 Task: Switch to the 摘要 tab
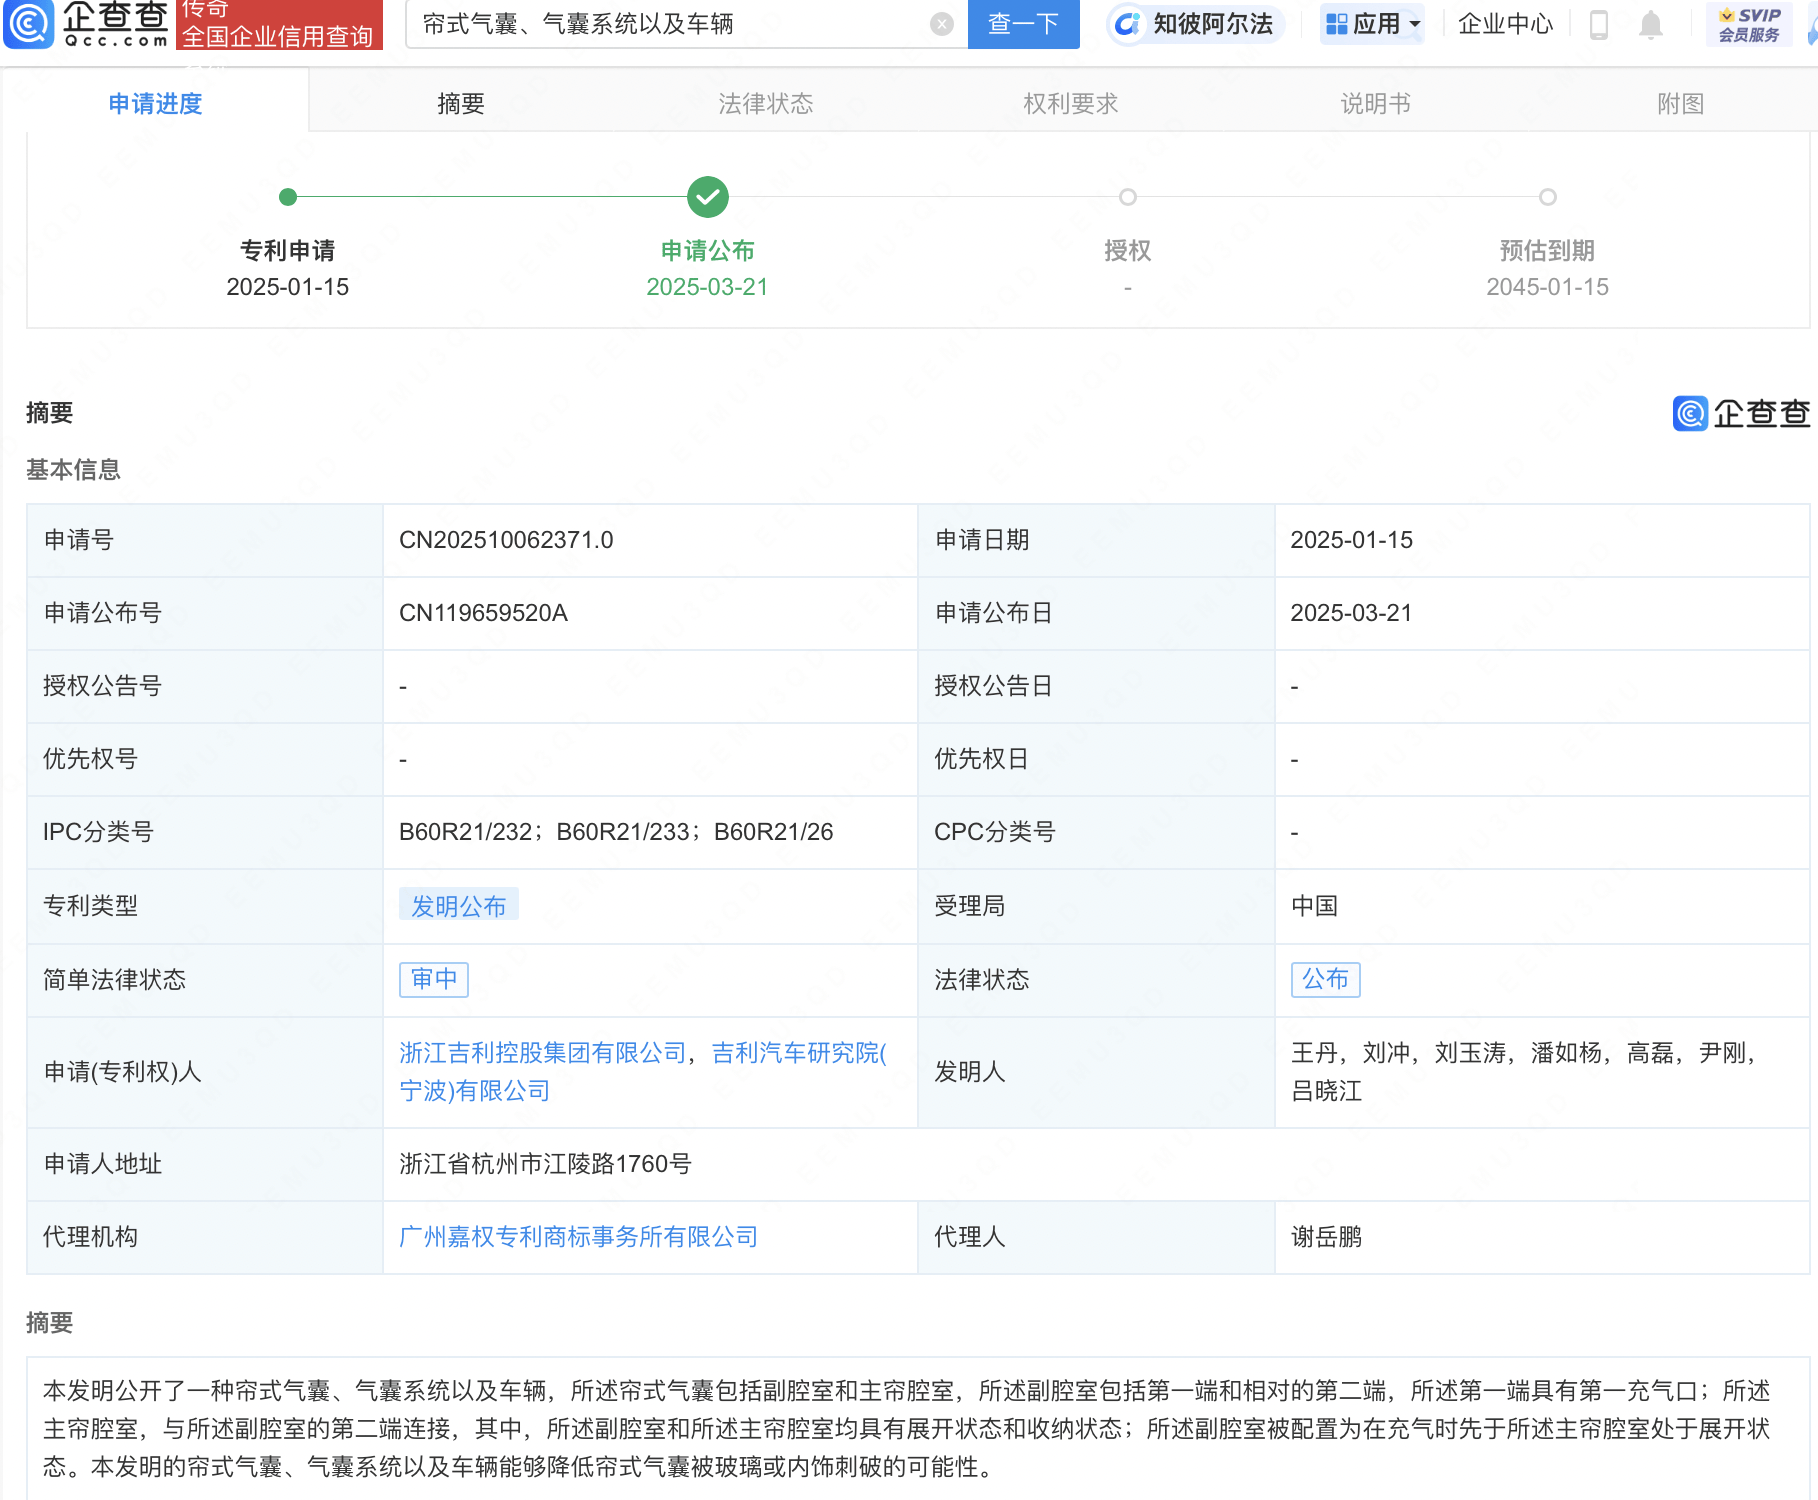(x=461, y=103)
